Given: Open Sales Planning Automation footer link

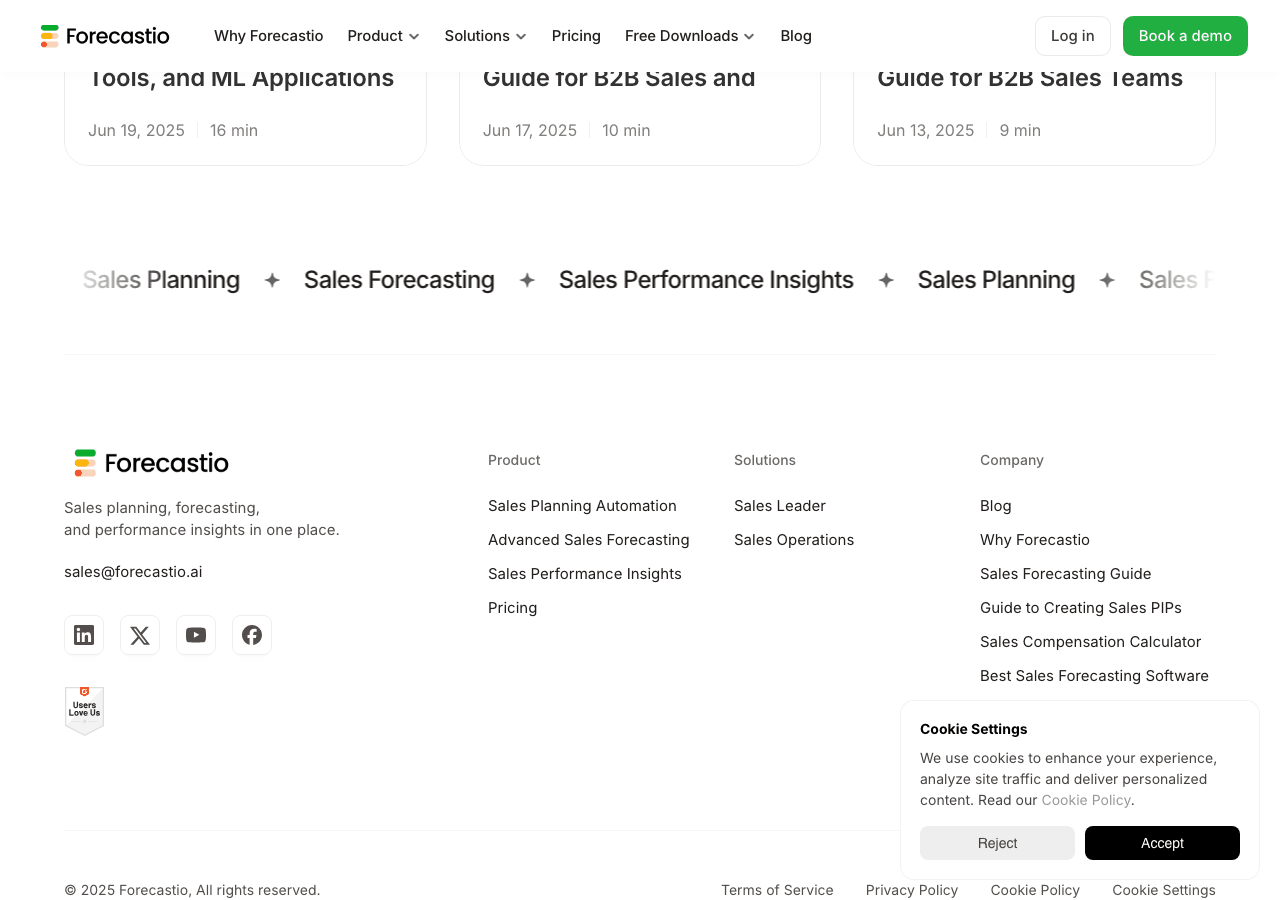Looking at the screenshot, I should [x=582, y=506].
